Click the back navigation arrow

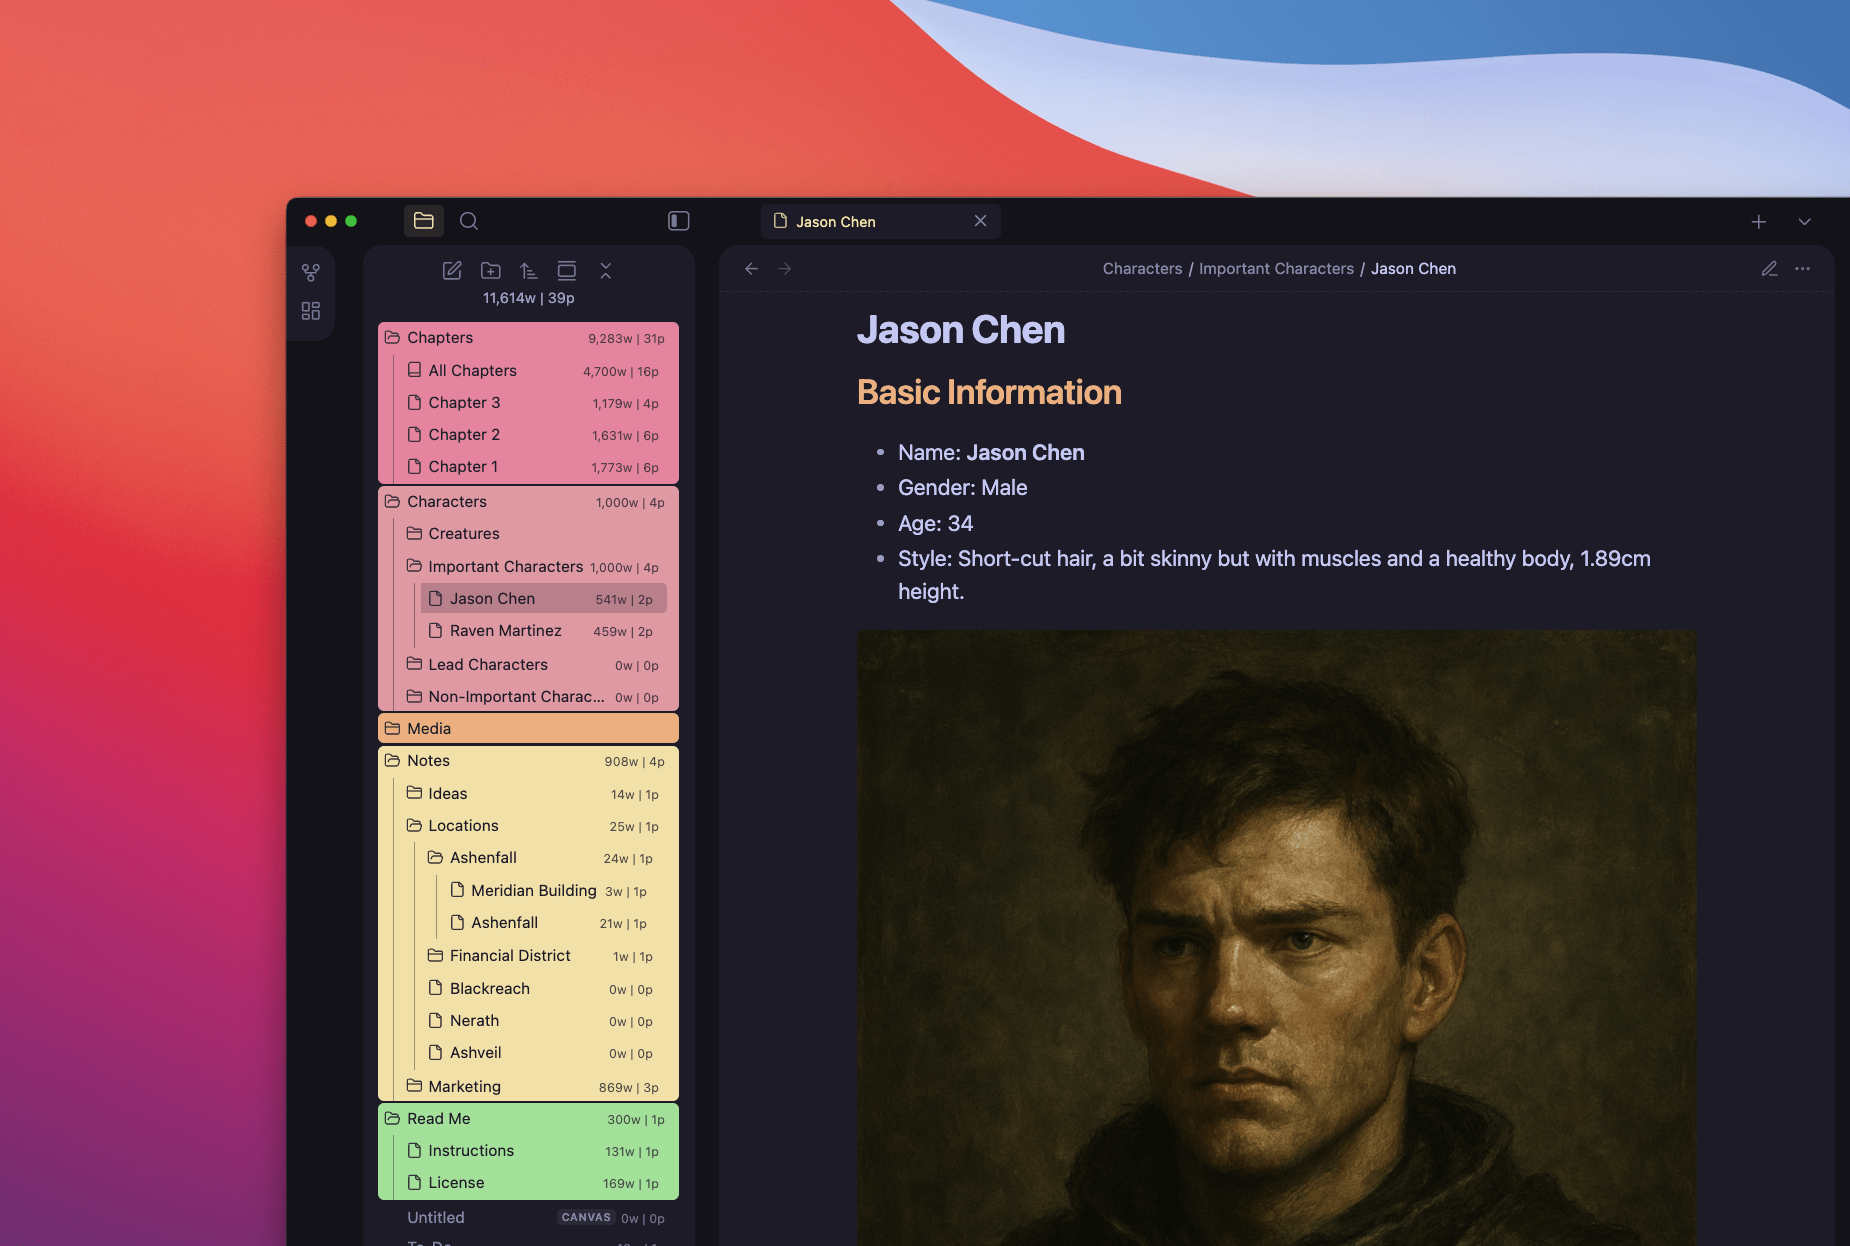tap(751, 268)
